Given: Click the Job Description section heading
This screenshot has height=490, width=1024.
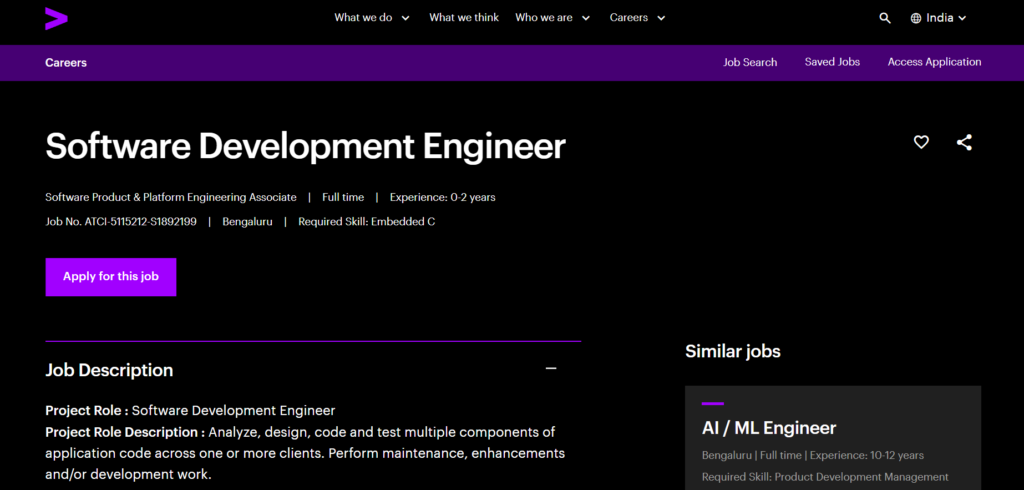Looking at the screenshot, I should click(x=109, y=370).
